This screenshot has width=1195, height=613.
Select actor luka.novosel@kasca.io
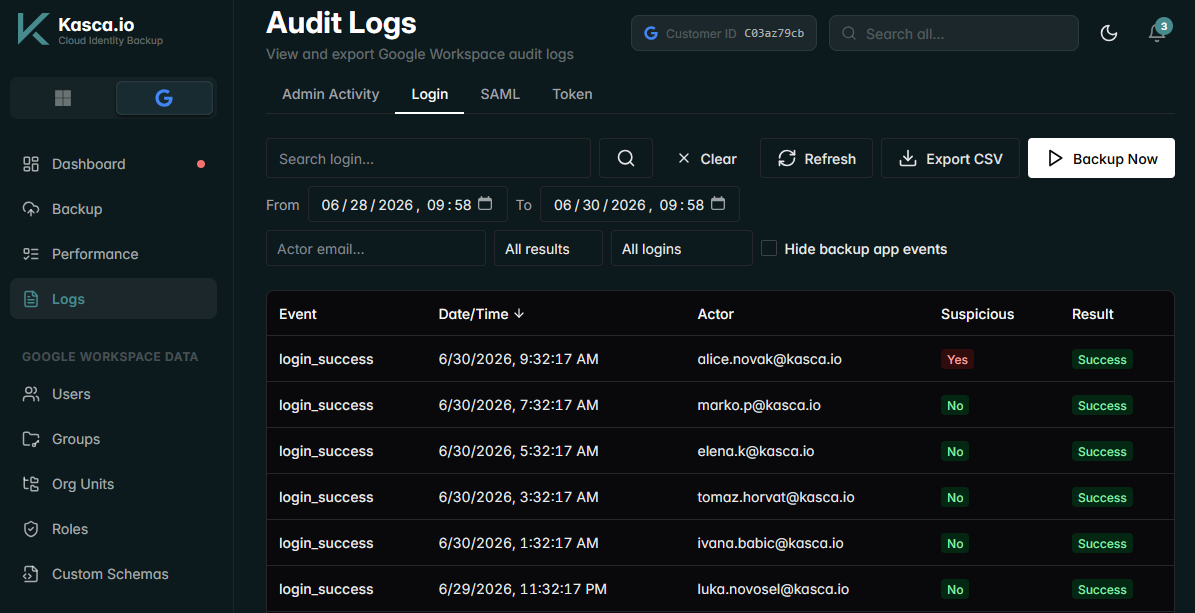pyautogui.click(x=774, y=589)
